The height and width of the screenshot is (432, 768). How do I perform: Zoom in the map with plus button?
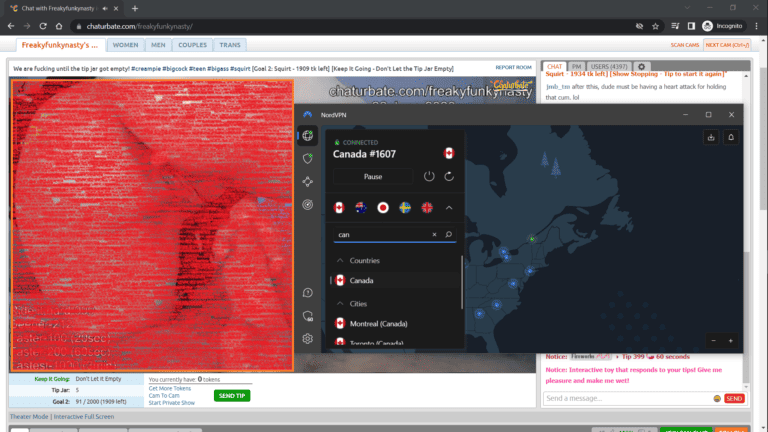coord(731,341)
